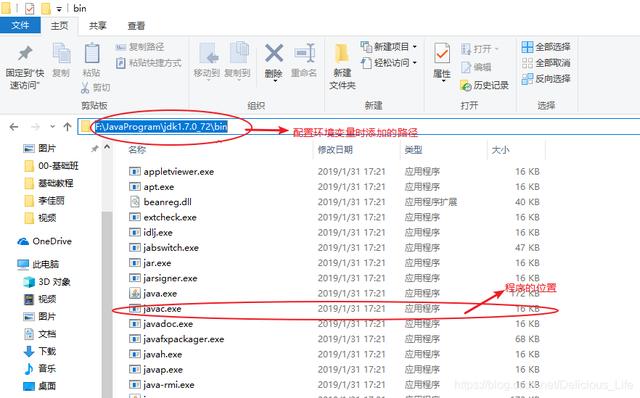The image size is (640, 398).
Task: Click the History (历史记录) icon
Action: [466, 85]
